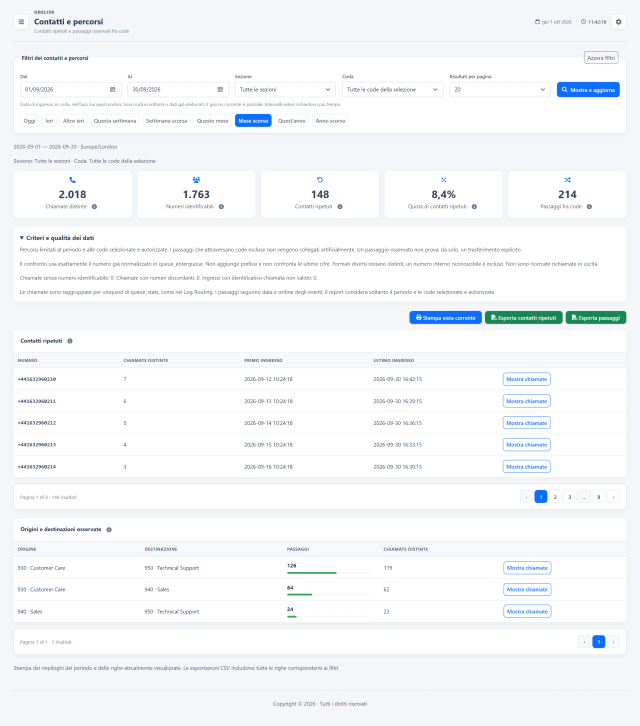Show calls for number +441632960210
Viewport: 640px width, 726px height.
(527, 379)
